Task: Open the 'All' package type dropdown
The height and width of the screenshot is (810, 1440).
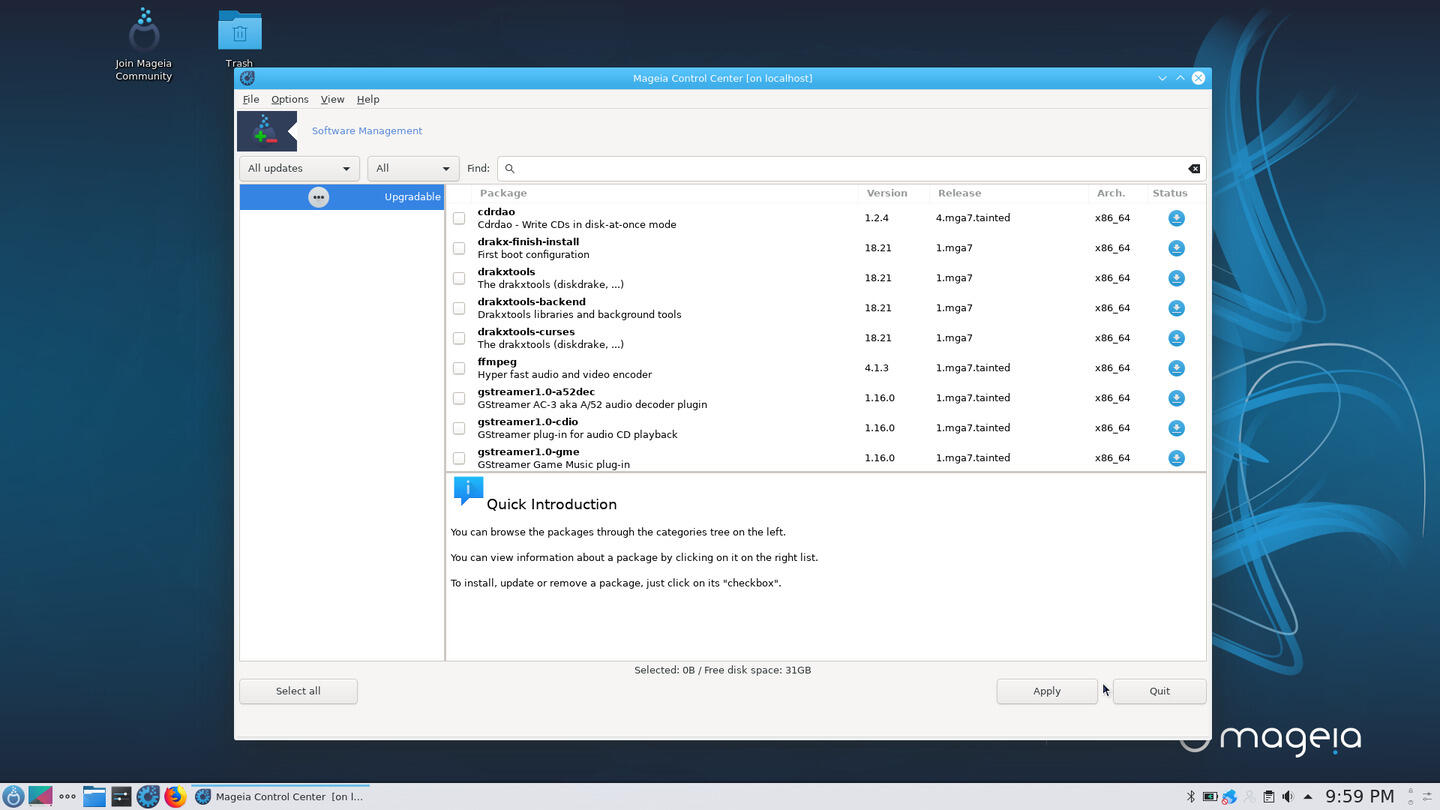Action: (x=413, y=169)
